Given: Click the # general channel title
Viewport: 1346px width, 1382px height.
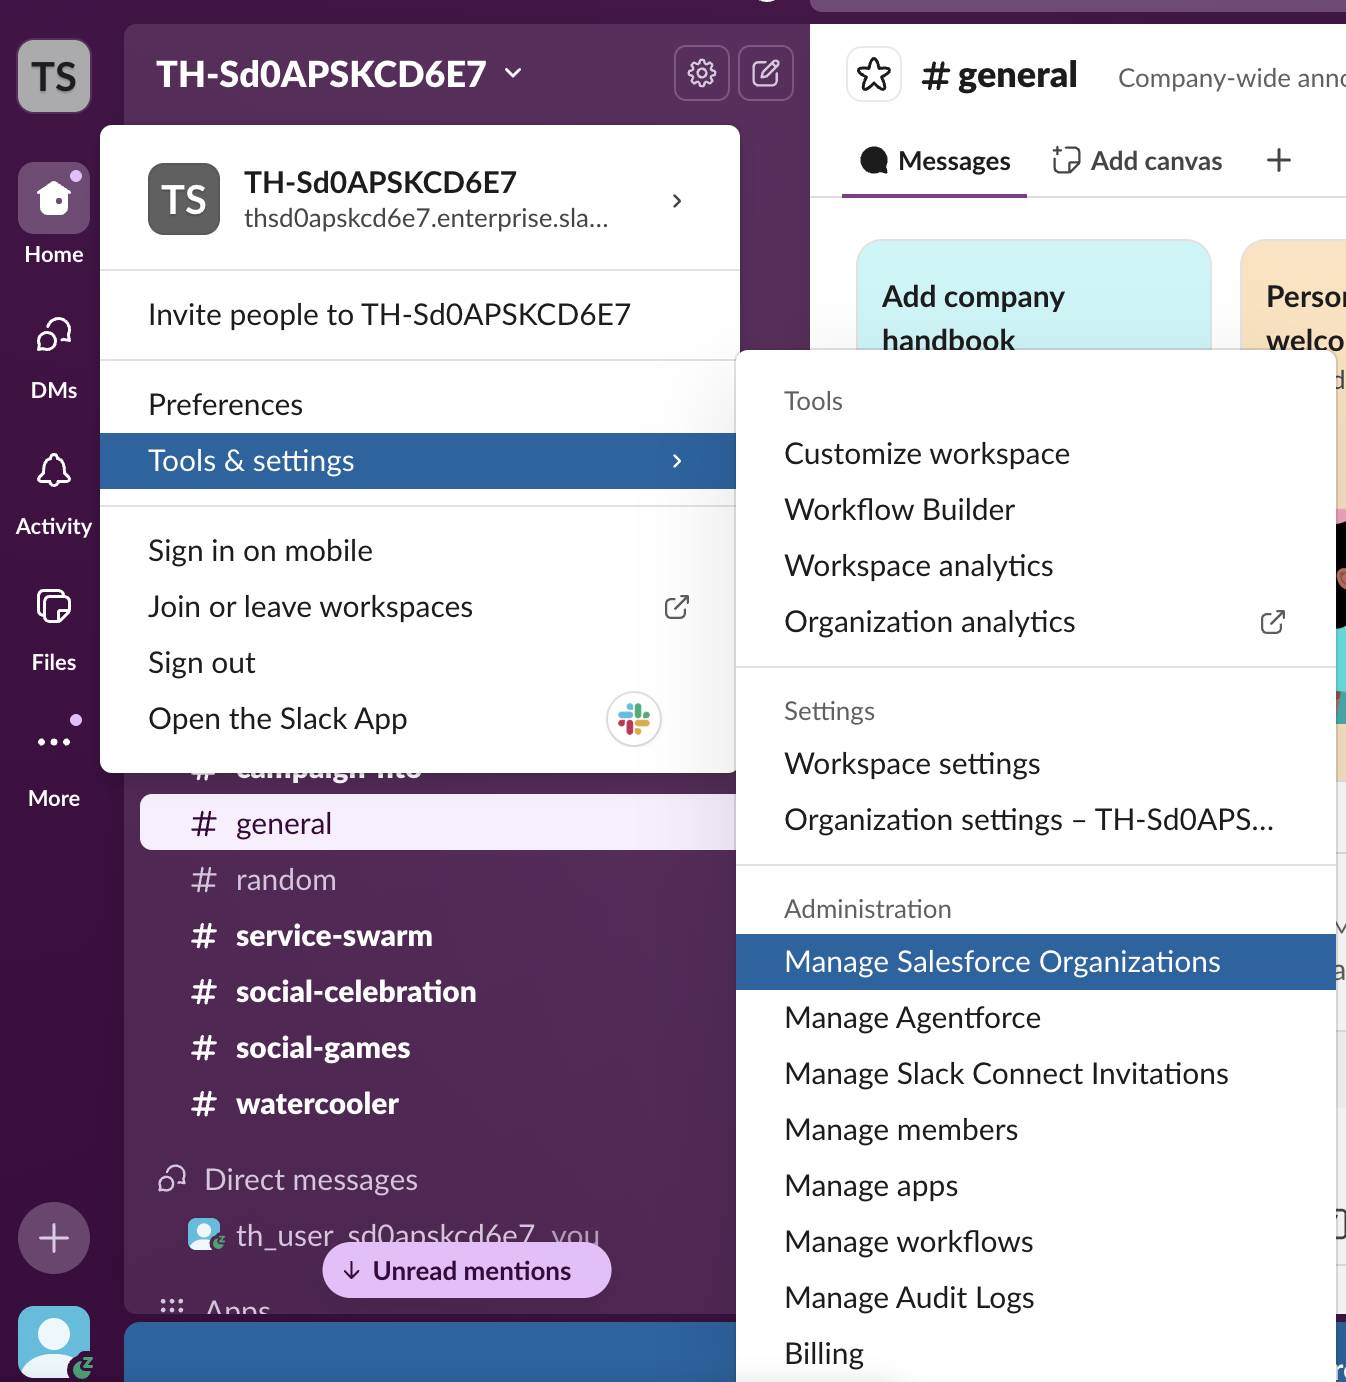Looking at the screenshot, I should pos(999,75).
